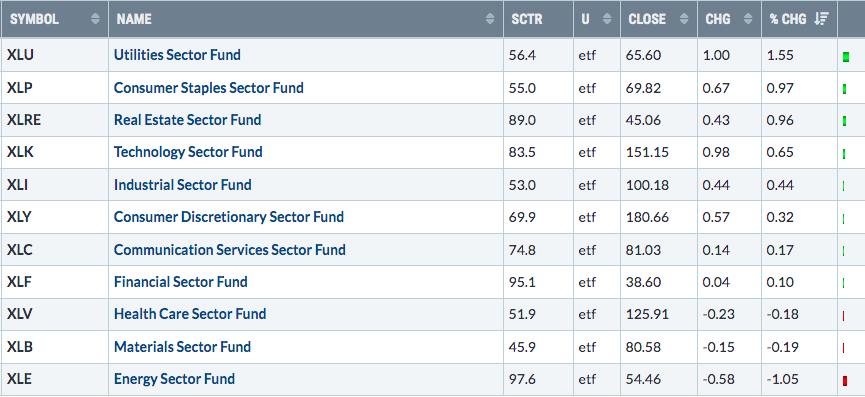The image size is (865, 397).
Task: Open the Financial Sector Fund link
Action: pyautogui.click(x=180, y=282)
